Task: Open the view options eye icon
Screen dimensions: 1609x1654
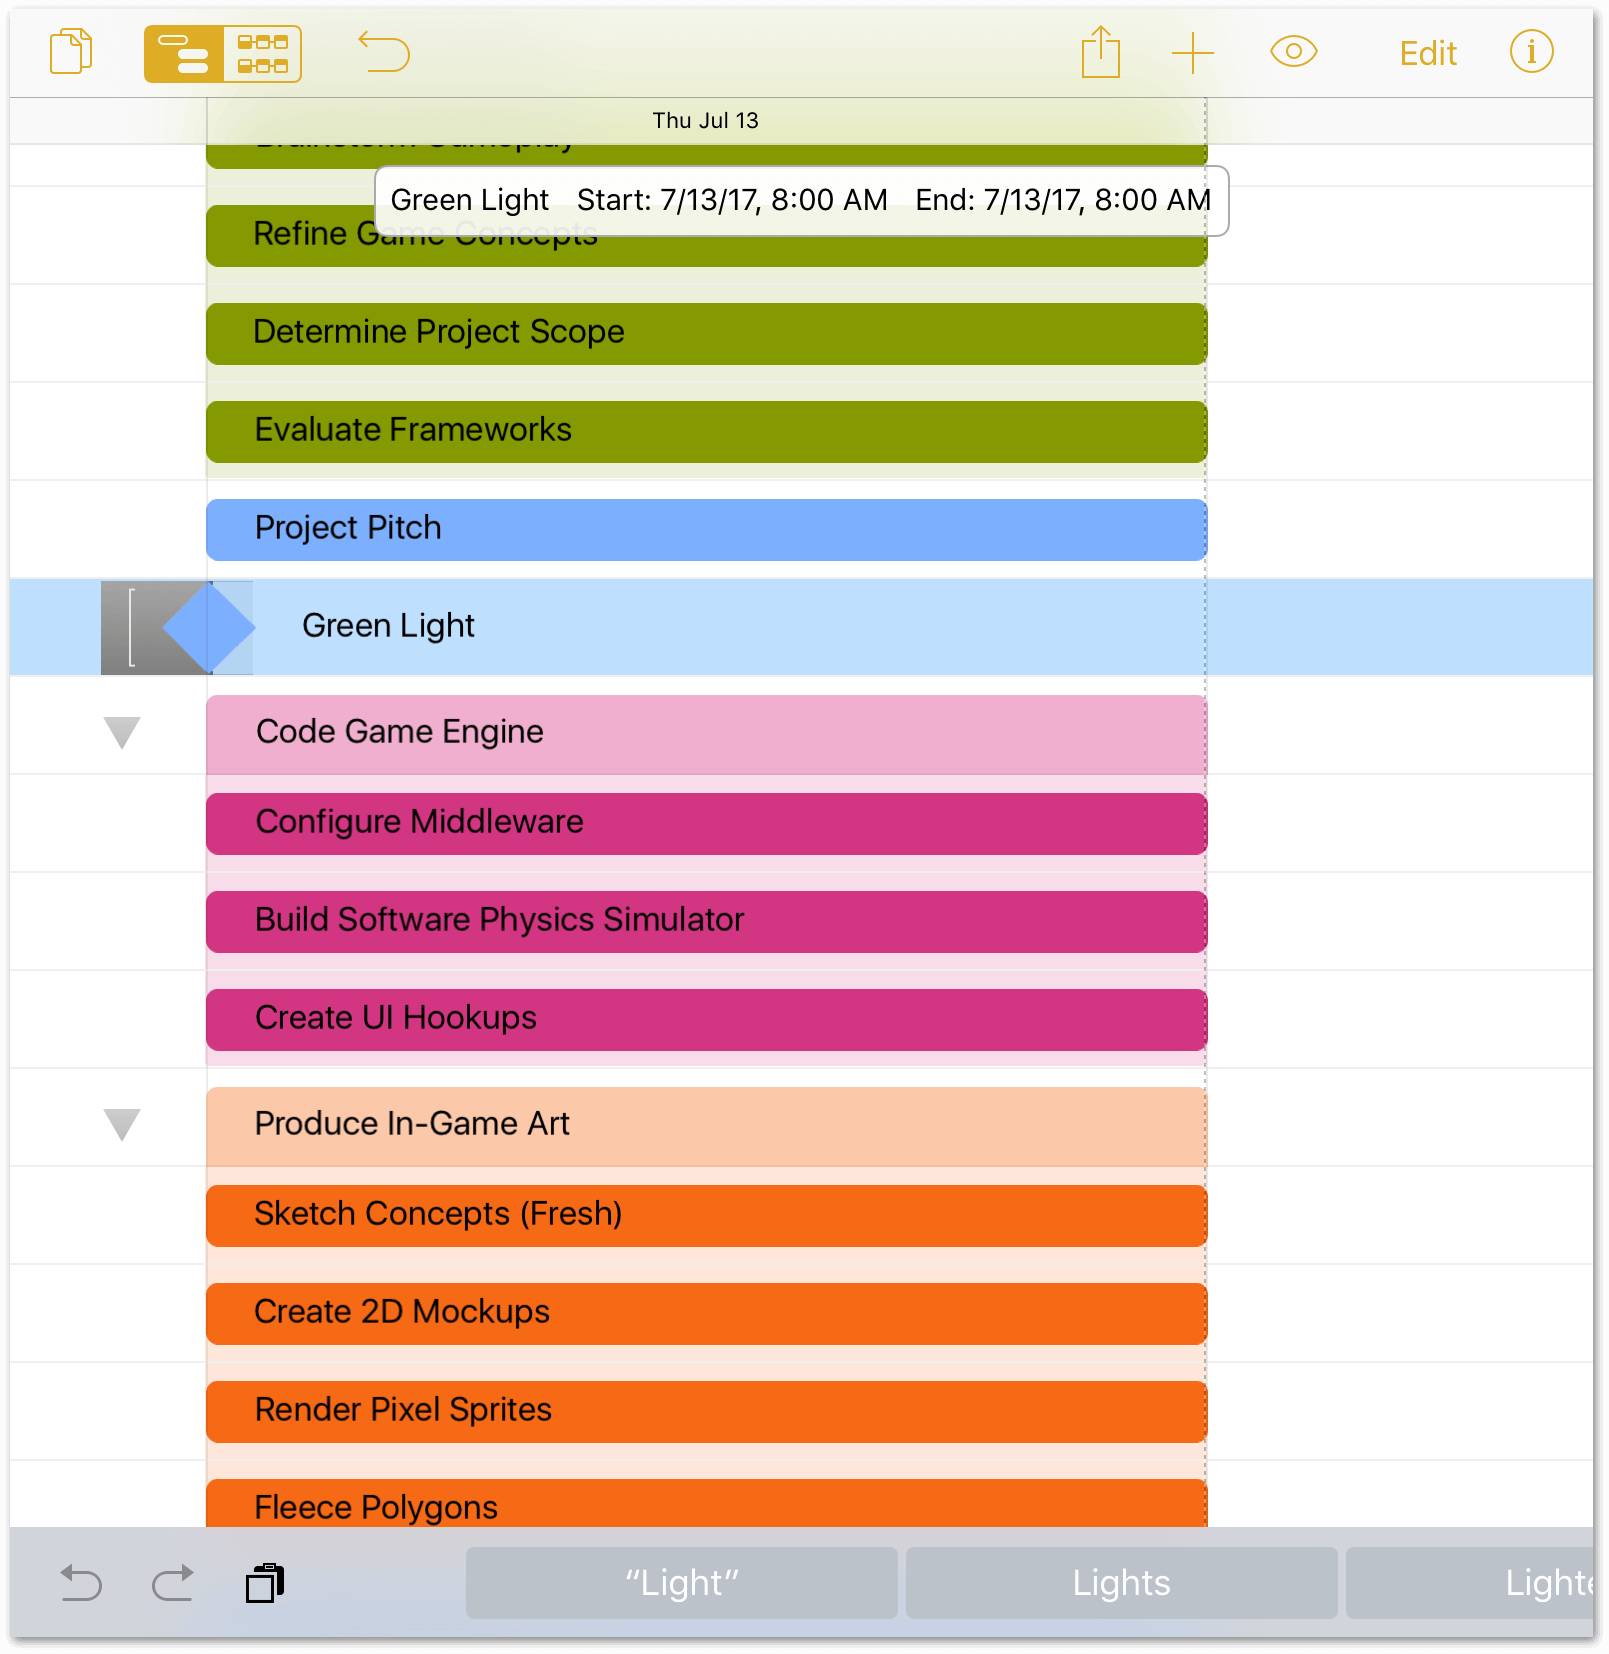Action: [x=1293, y=51]
